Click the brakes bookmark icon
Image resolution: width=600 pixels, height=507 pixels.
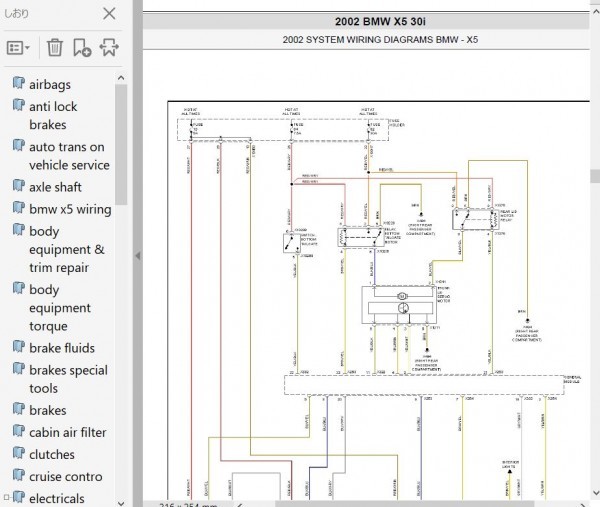click(19, 409)
